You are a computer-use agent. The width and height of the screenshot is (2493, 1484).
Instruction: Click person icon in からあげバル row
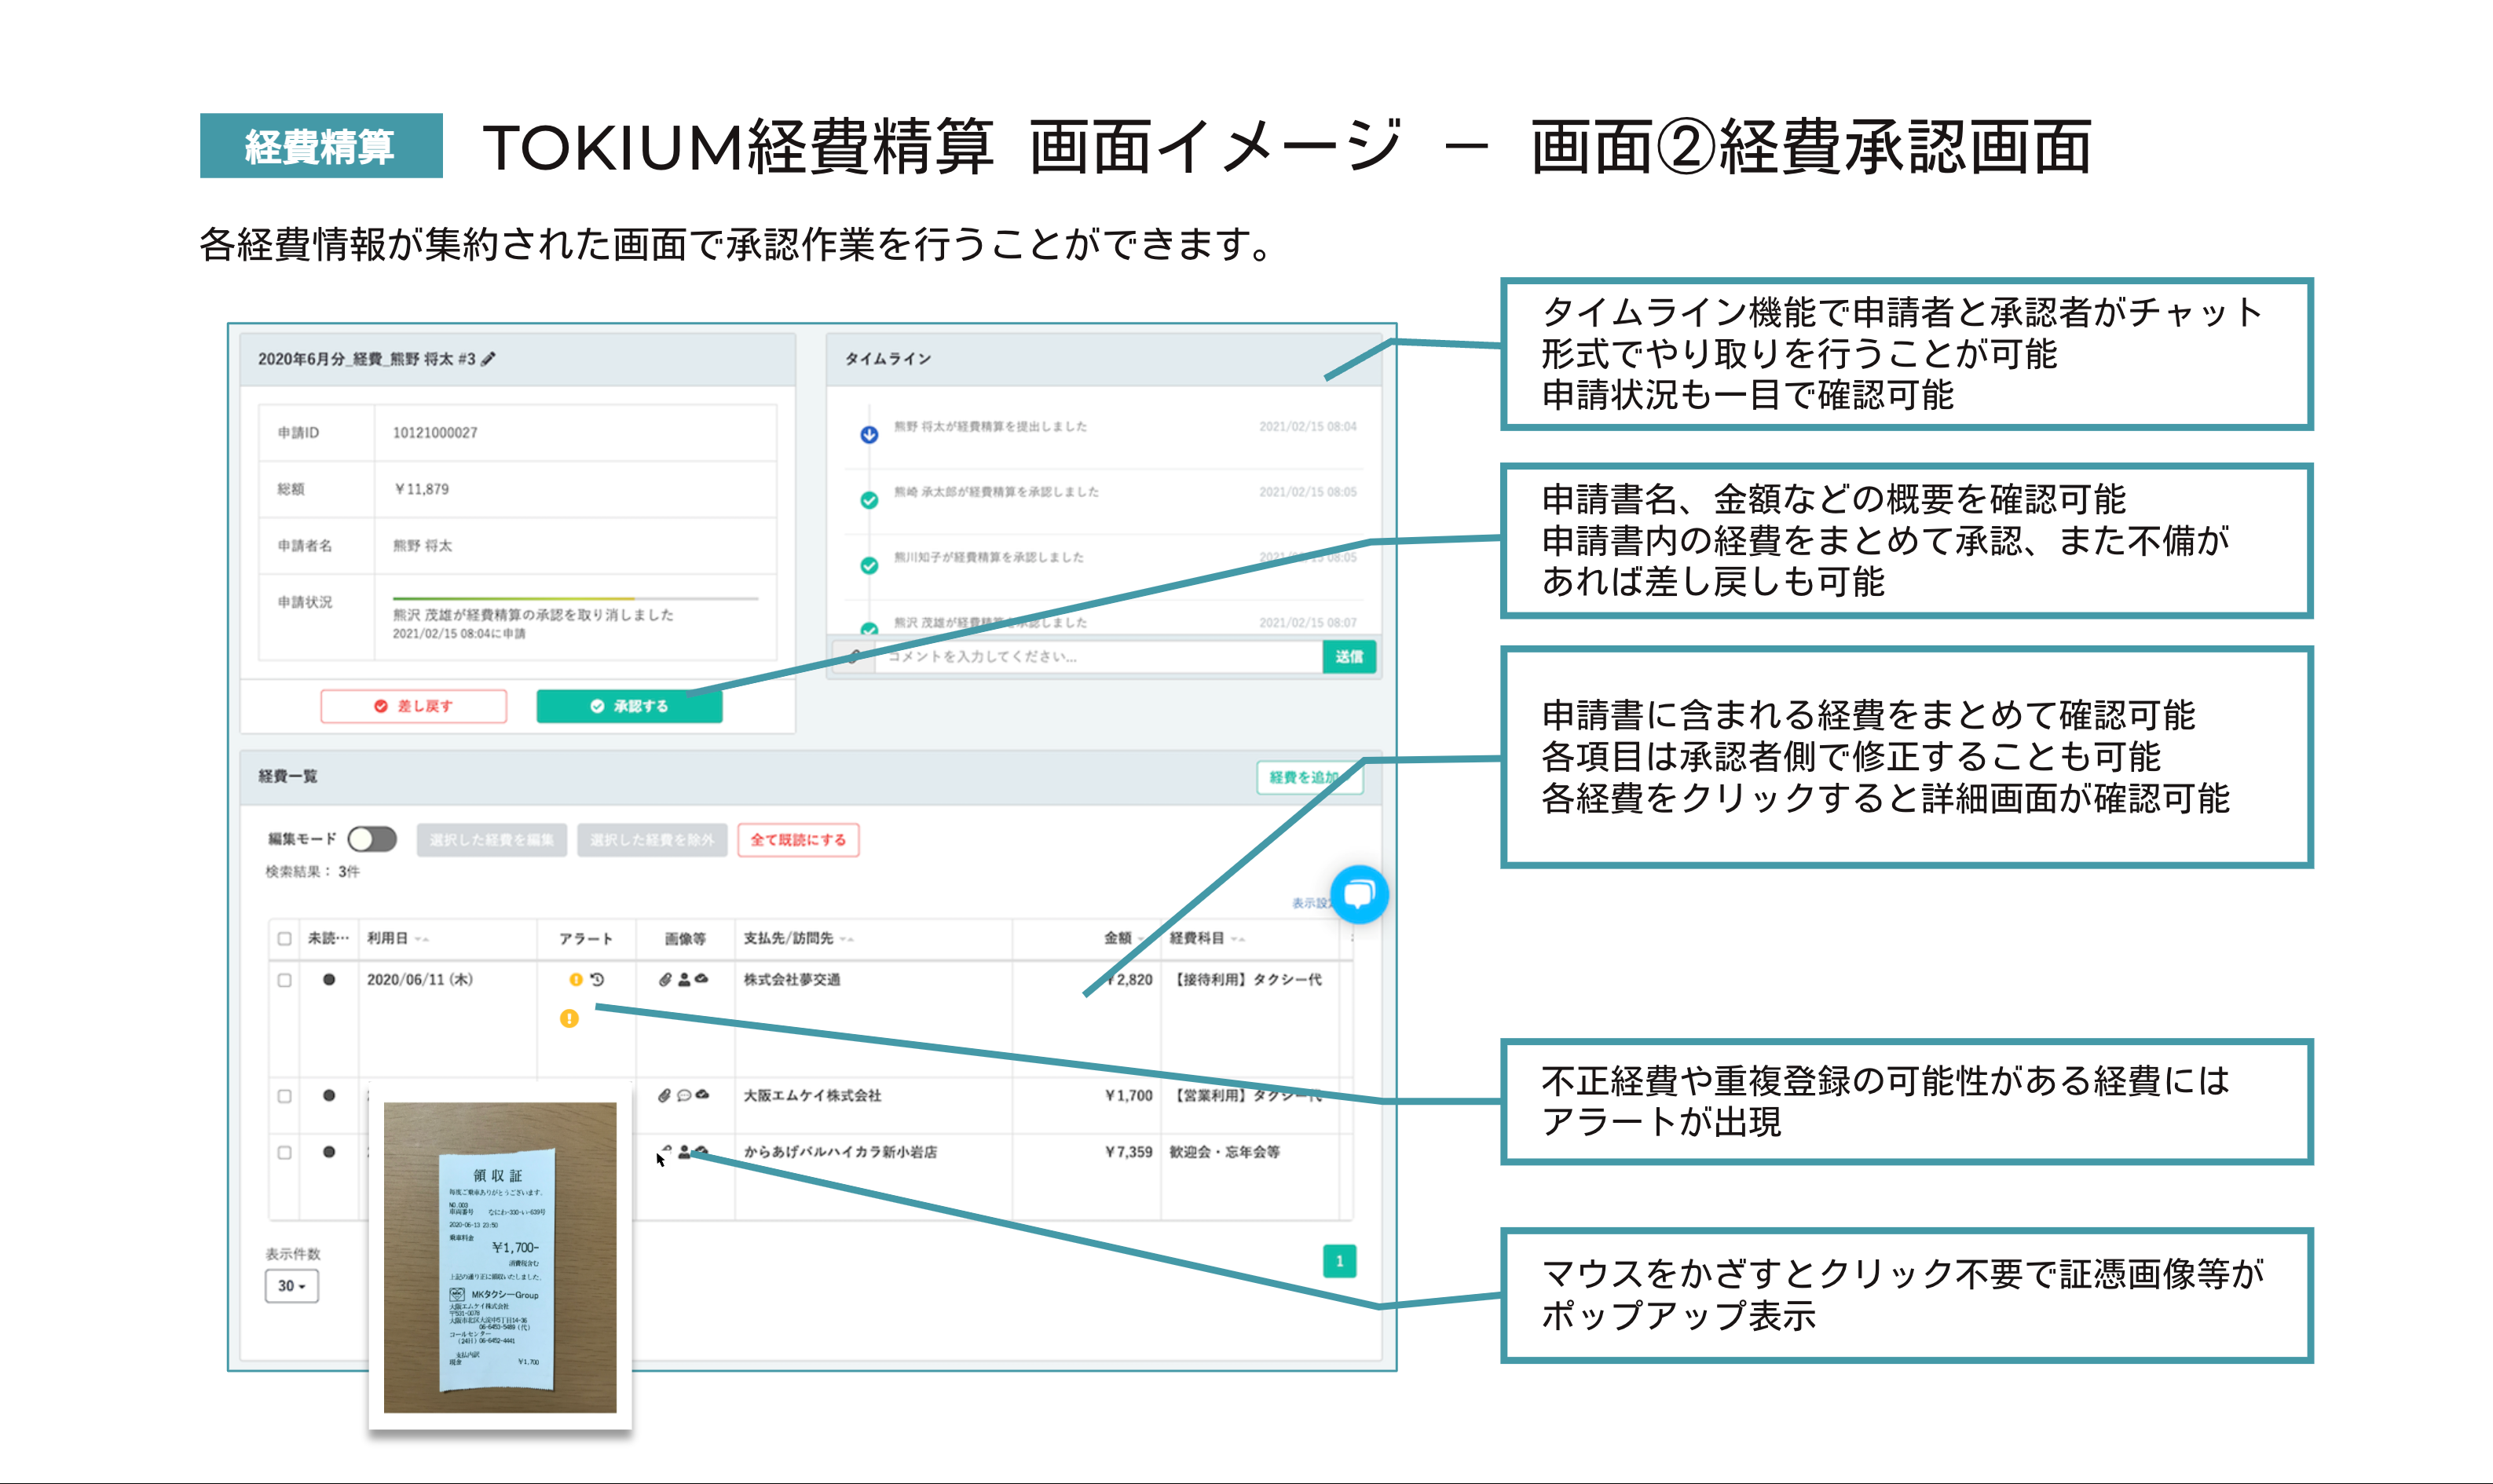pos(684,1152)
